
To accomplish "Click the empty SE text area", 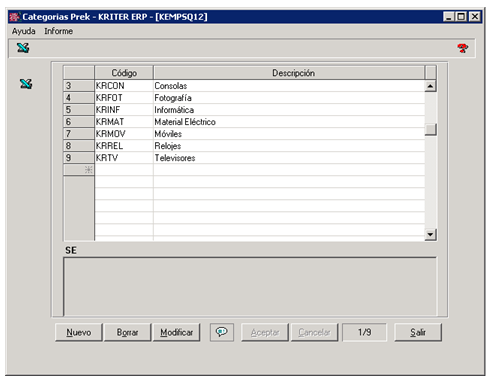I will [250, 286].
